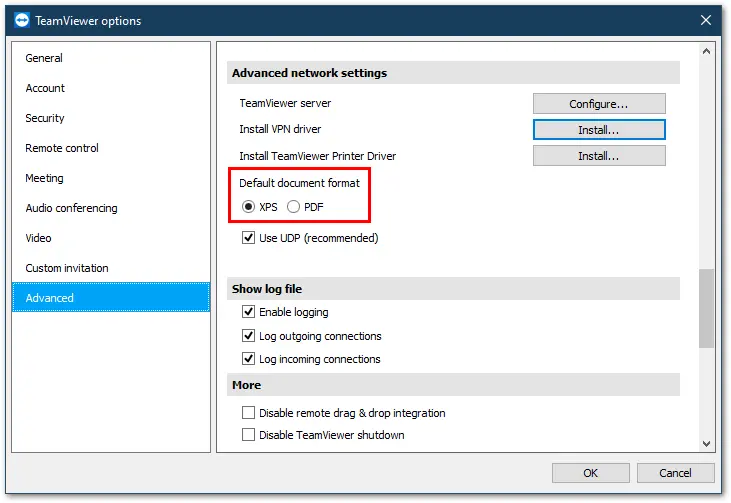The width and height of the screenshot is (731, 503).
Task: Click the scrollbar down arrow
Action: tap(706, 444)
